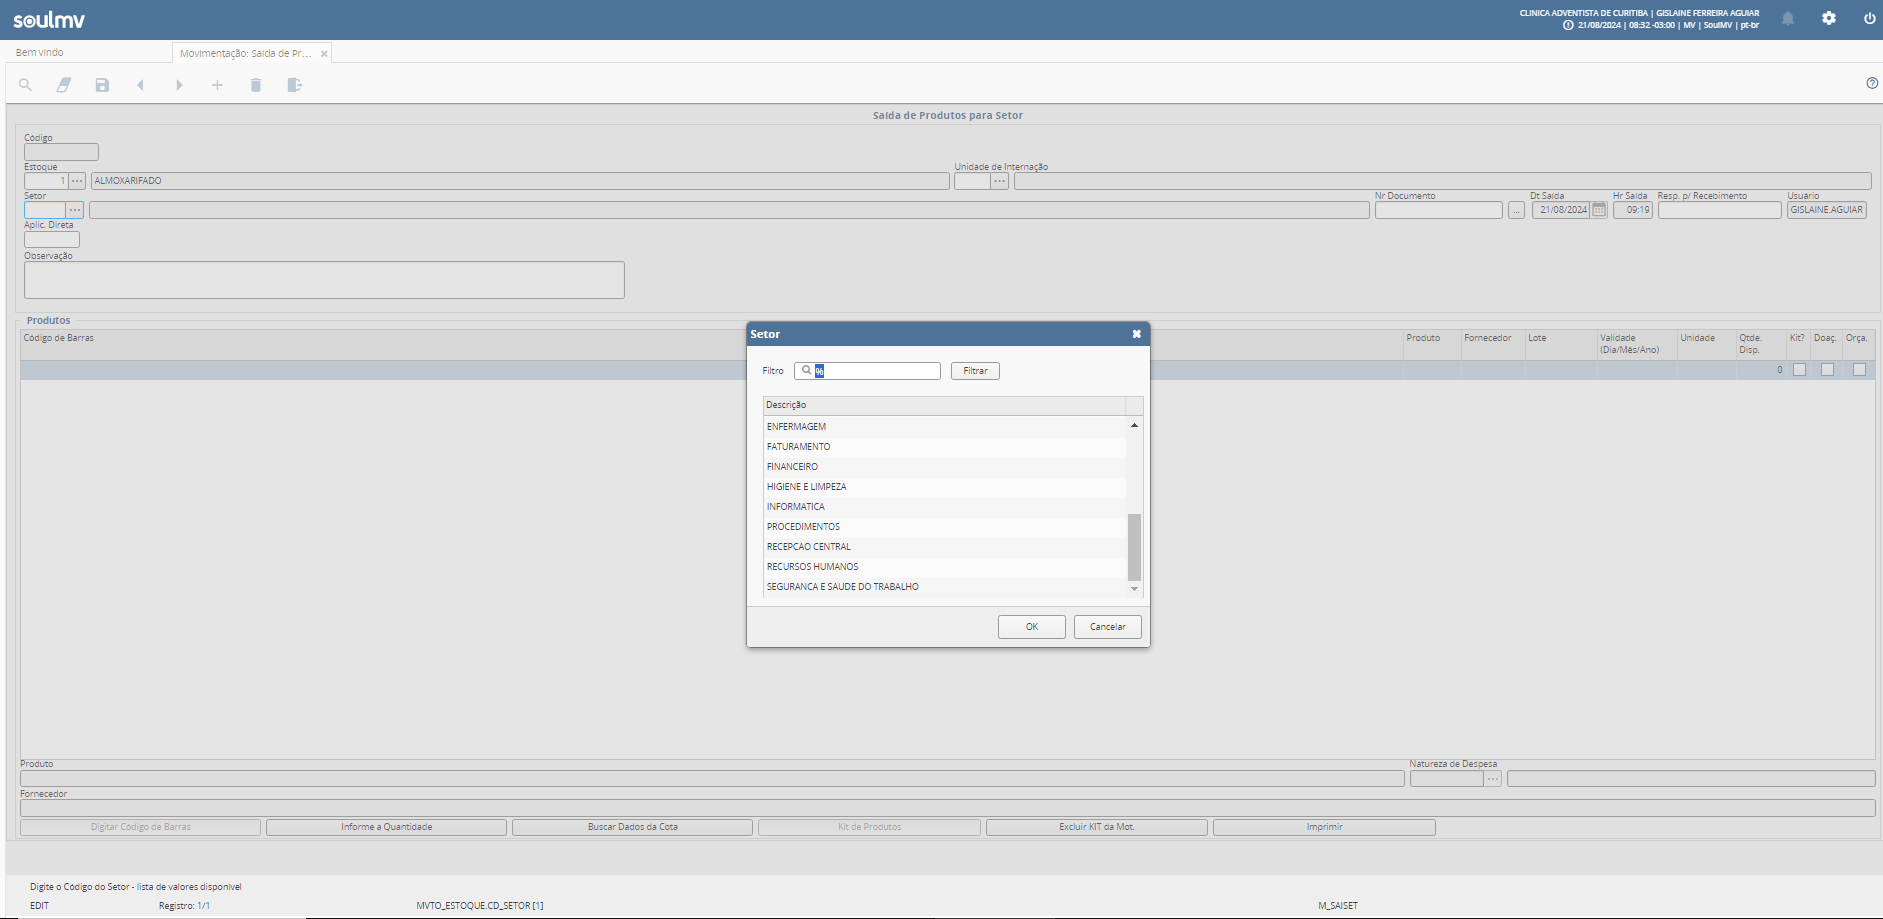Image resolution: width=1883 pixels, height=919 pixels.
Task: Select FATURAMENTO in the Setor list
Action: 945,447
